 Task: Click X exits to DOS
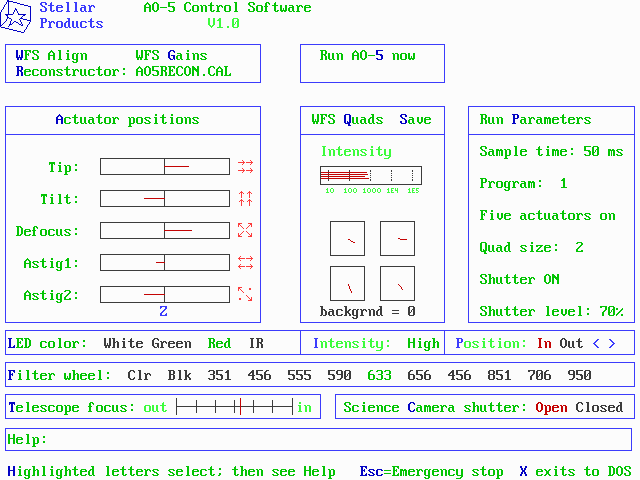576,471
